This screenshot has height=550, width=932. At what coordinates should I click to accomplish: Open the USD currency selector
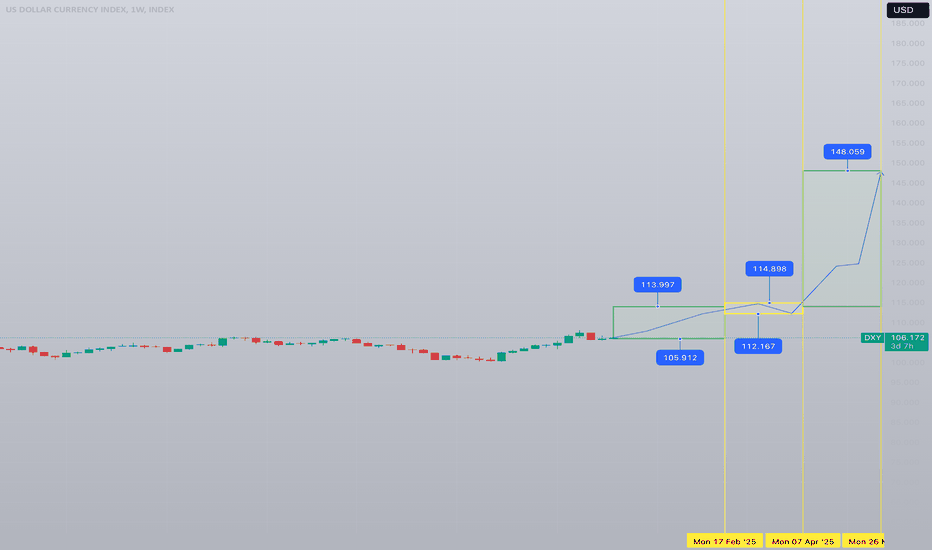point(907,10)
